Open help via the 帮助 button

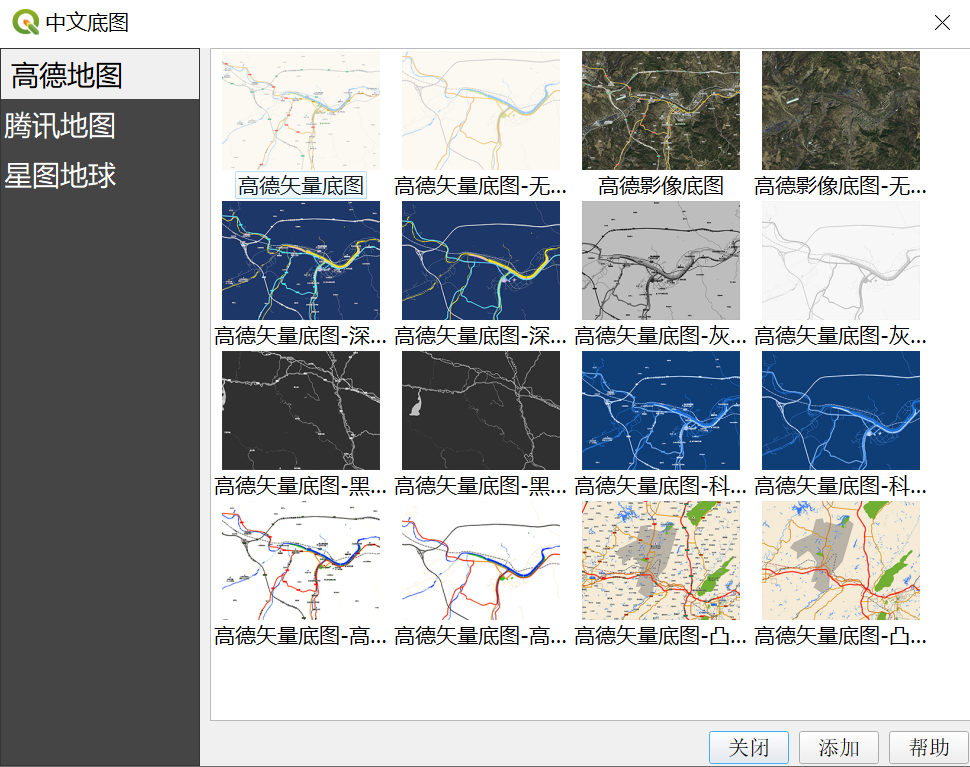tap(929, 747)
